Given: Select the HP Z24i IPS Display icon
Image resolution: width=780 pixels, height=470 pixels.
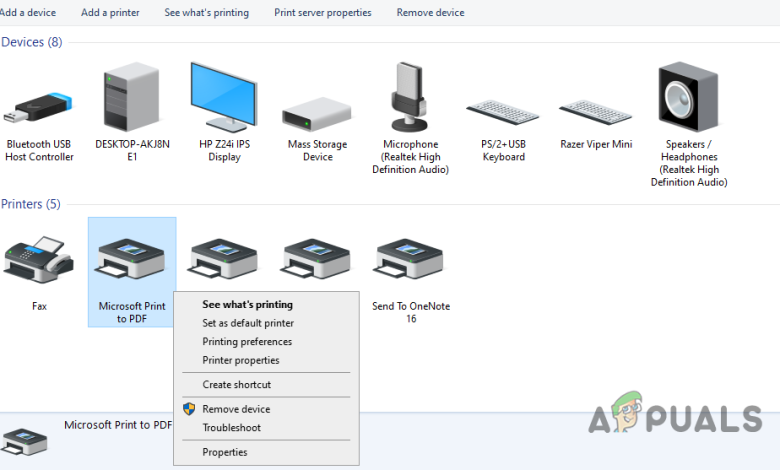Looking at the screenshot, I should pyautogui.click(x=224, y=97).
